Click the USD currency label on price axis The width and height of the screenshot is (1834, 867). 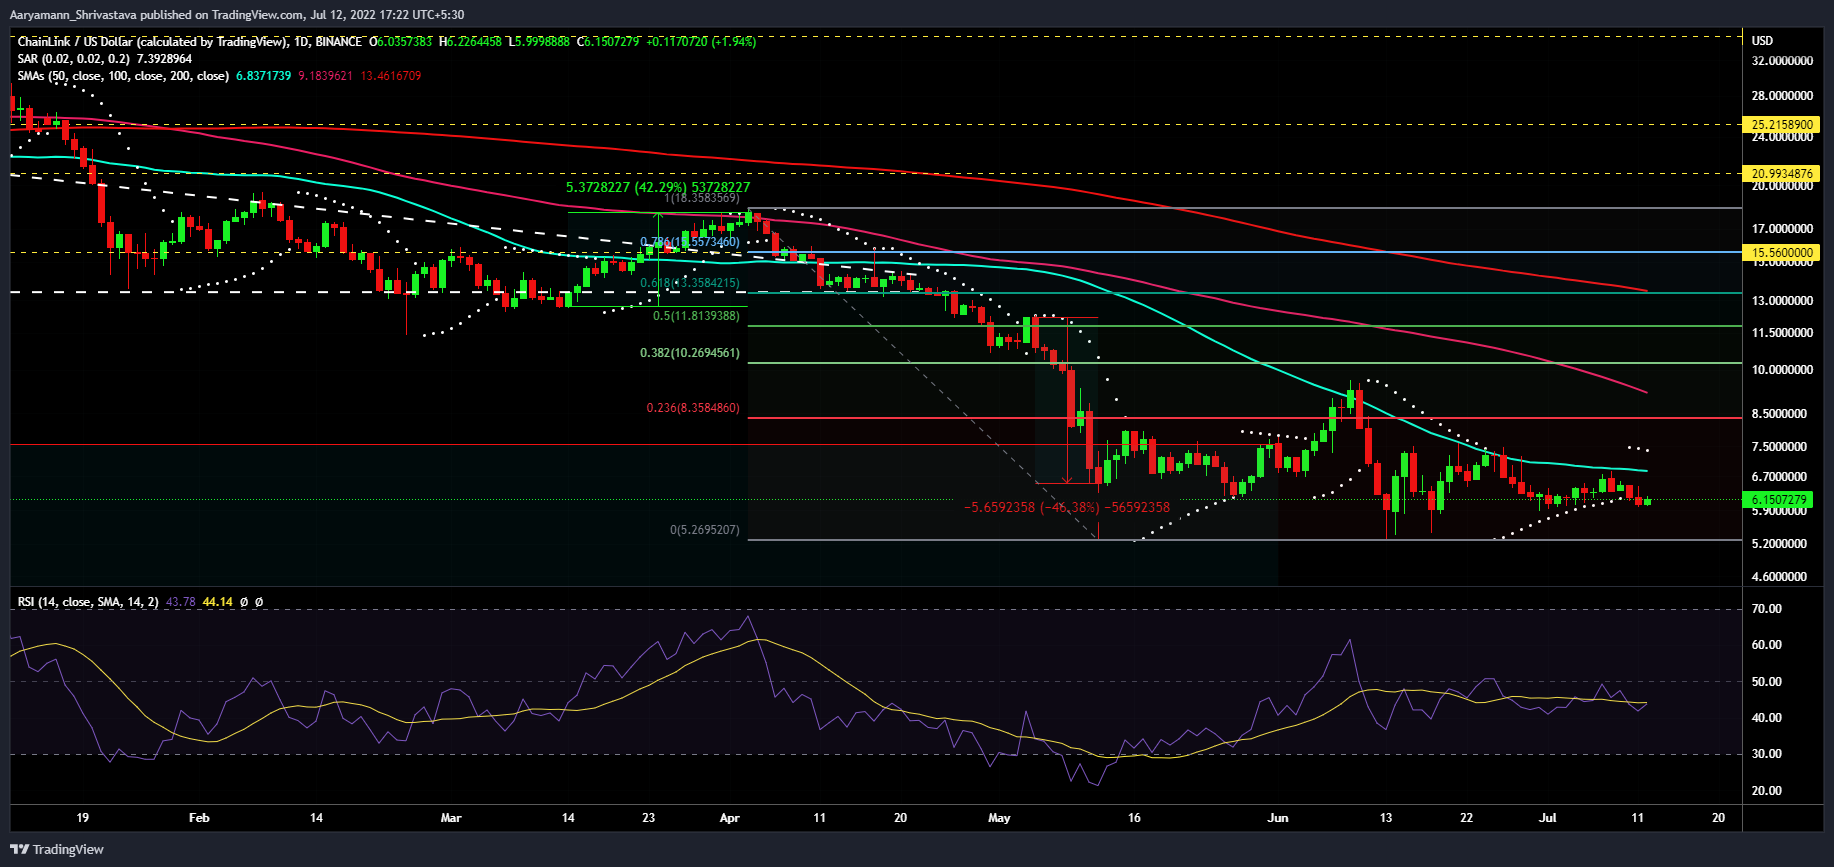1762,41
